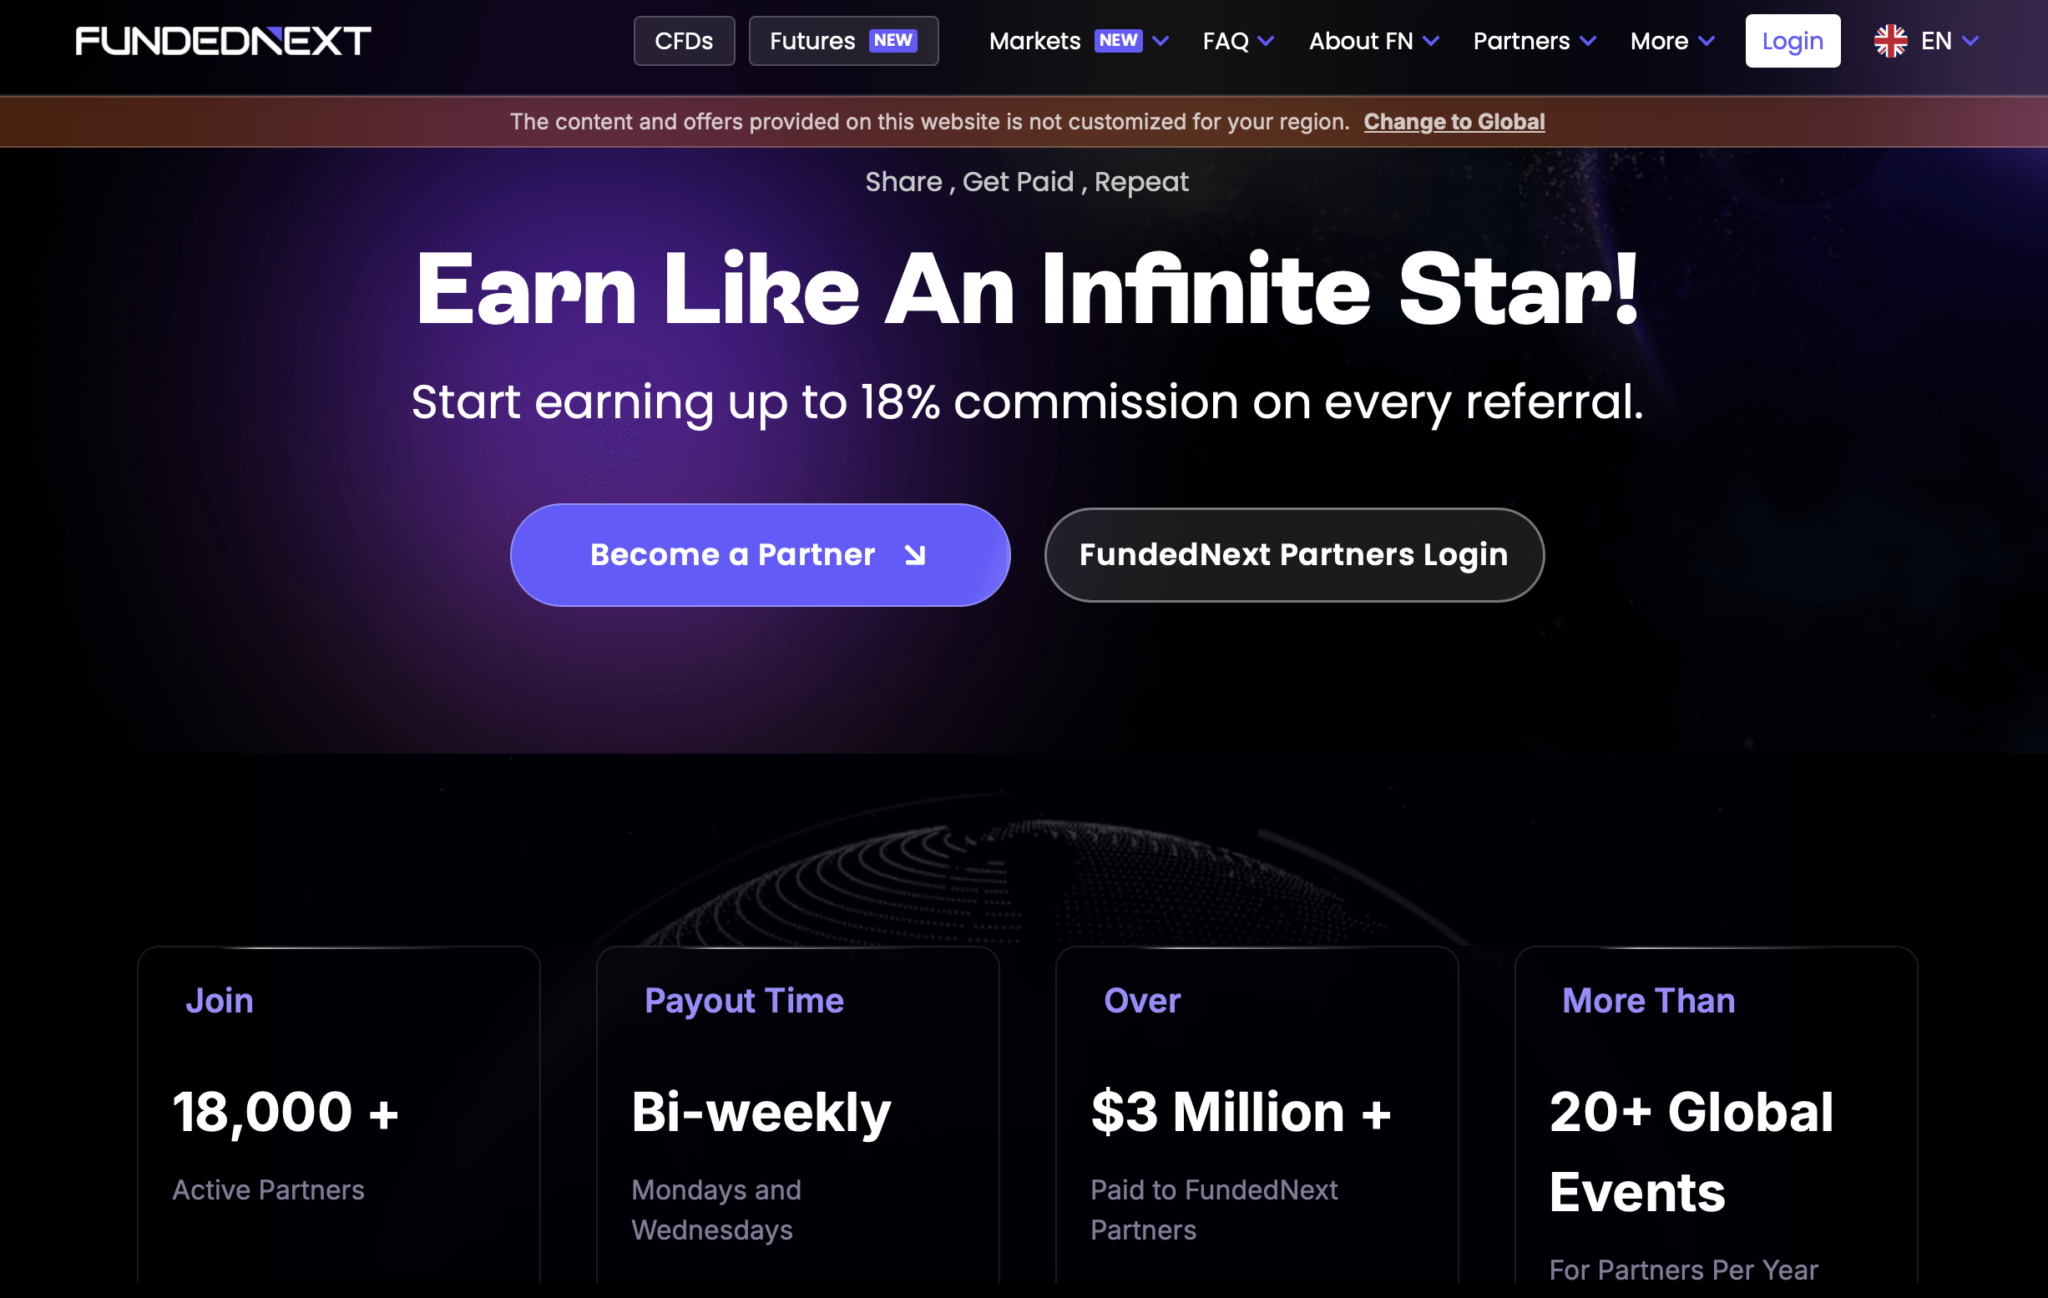Expand the FAQ dropdown chevron
This screenshot has width=2048, height=1298.
pos(1266,41)
